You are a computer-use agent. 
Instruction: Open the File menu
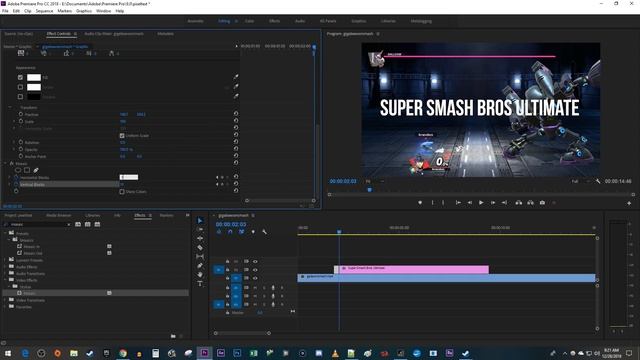(x=5, y=11)
